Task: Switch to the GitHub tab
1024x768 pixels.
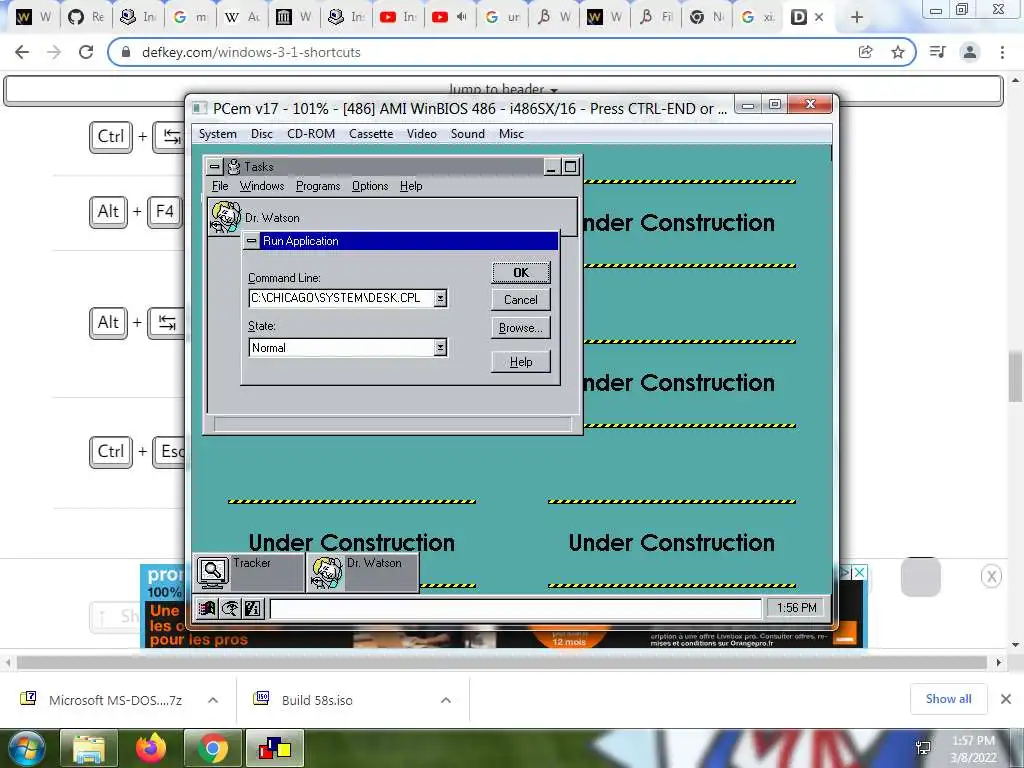Action: tap(87, 17)
